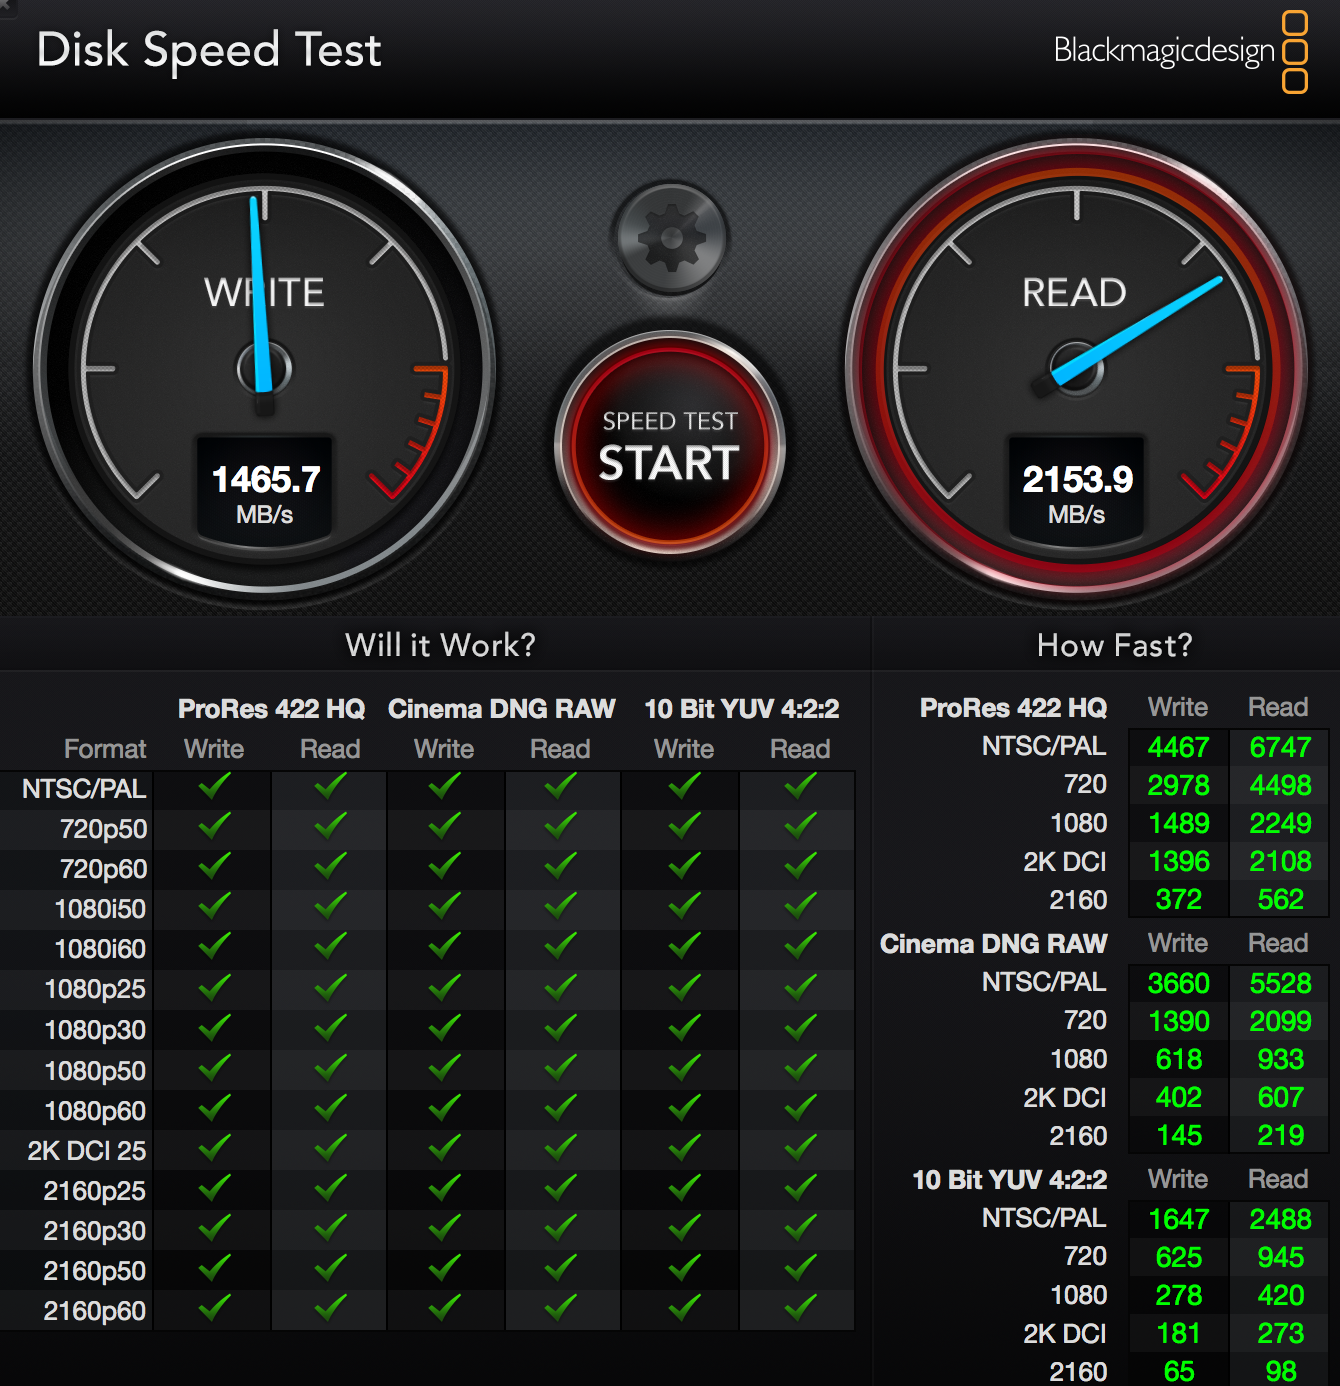This screenshot has width=1340, height=1386.
Task: Click the 2160p60 format row label
Action: pyautogui.click(x=94, y=1311)
